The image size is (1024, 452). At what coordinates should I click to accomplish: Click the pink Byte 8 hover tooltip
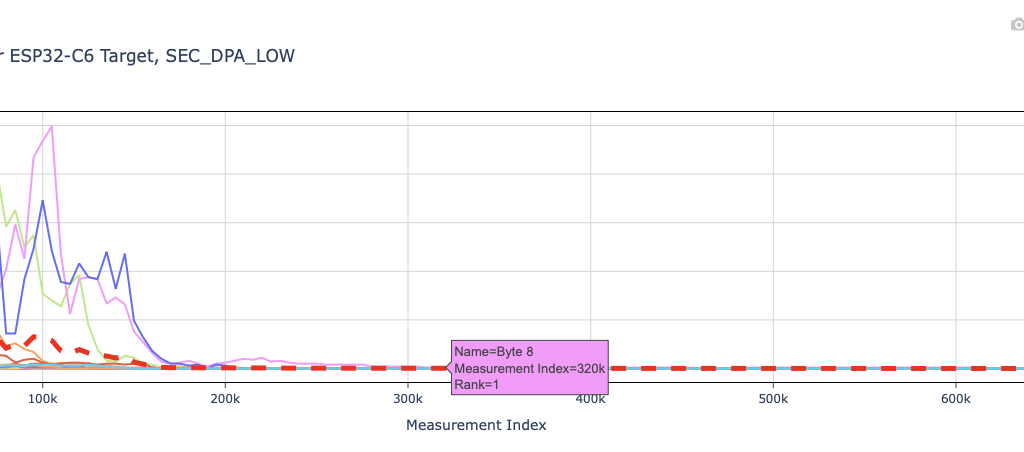tap(529, 367)
